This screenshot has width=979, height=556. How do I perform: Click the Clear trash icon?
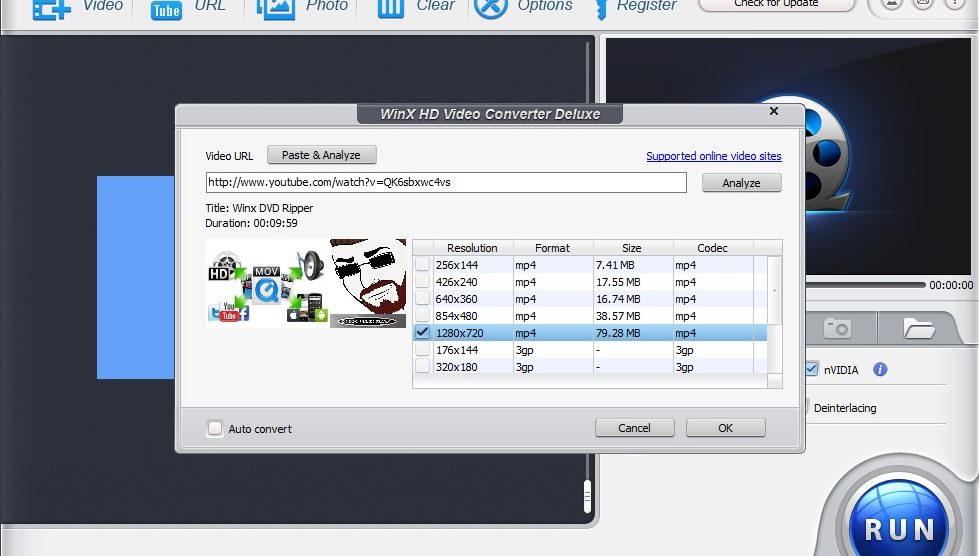point(391,9)
